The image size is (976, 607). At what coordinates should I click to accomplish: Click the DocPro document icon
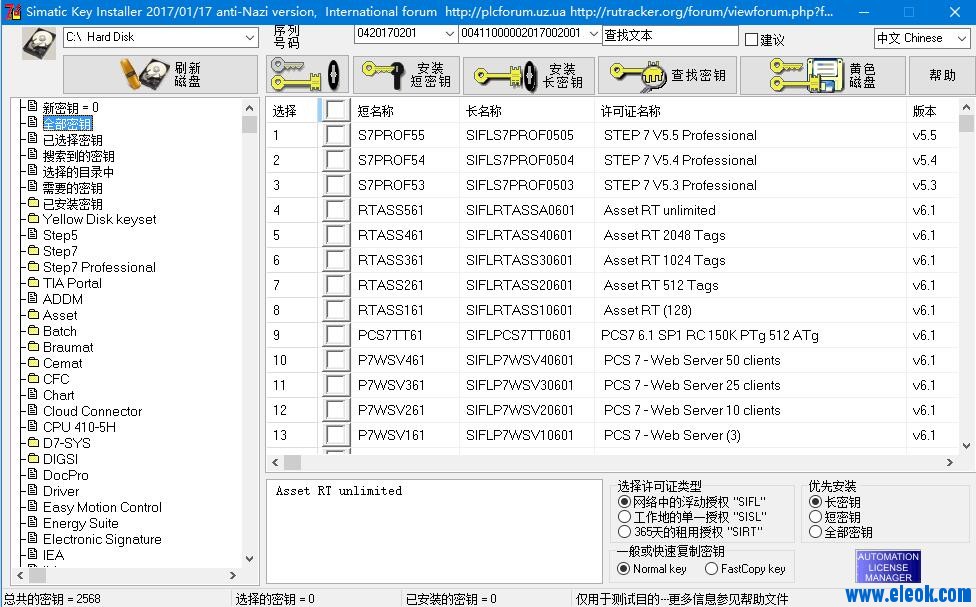tap(33, 474)
